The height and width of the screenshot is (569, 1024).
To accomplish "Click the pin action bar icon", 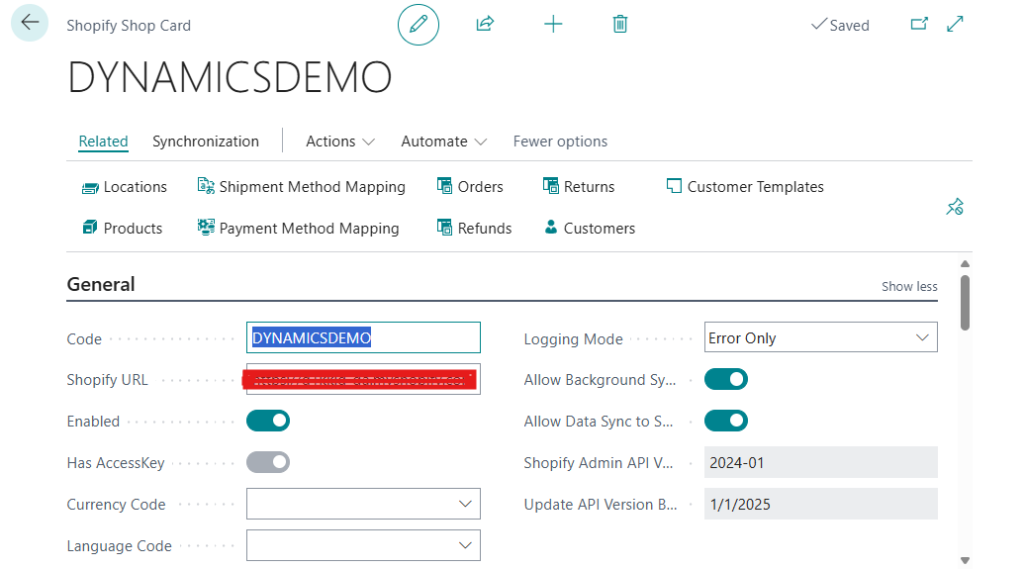I will (955, 207).
